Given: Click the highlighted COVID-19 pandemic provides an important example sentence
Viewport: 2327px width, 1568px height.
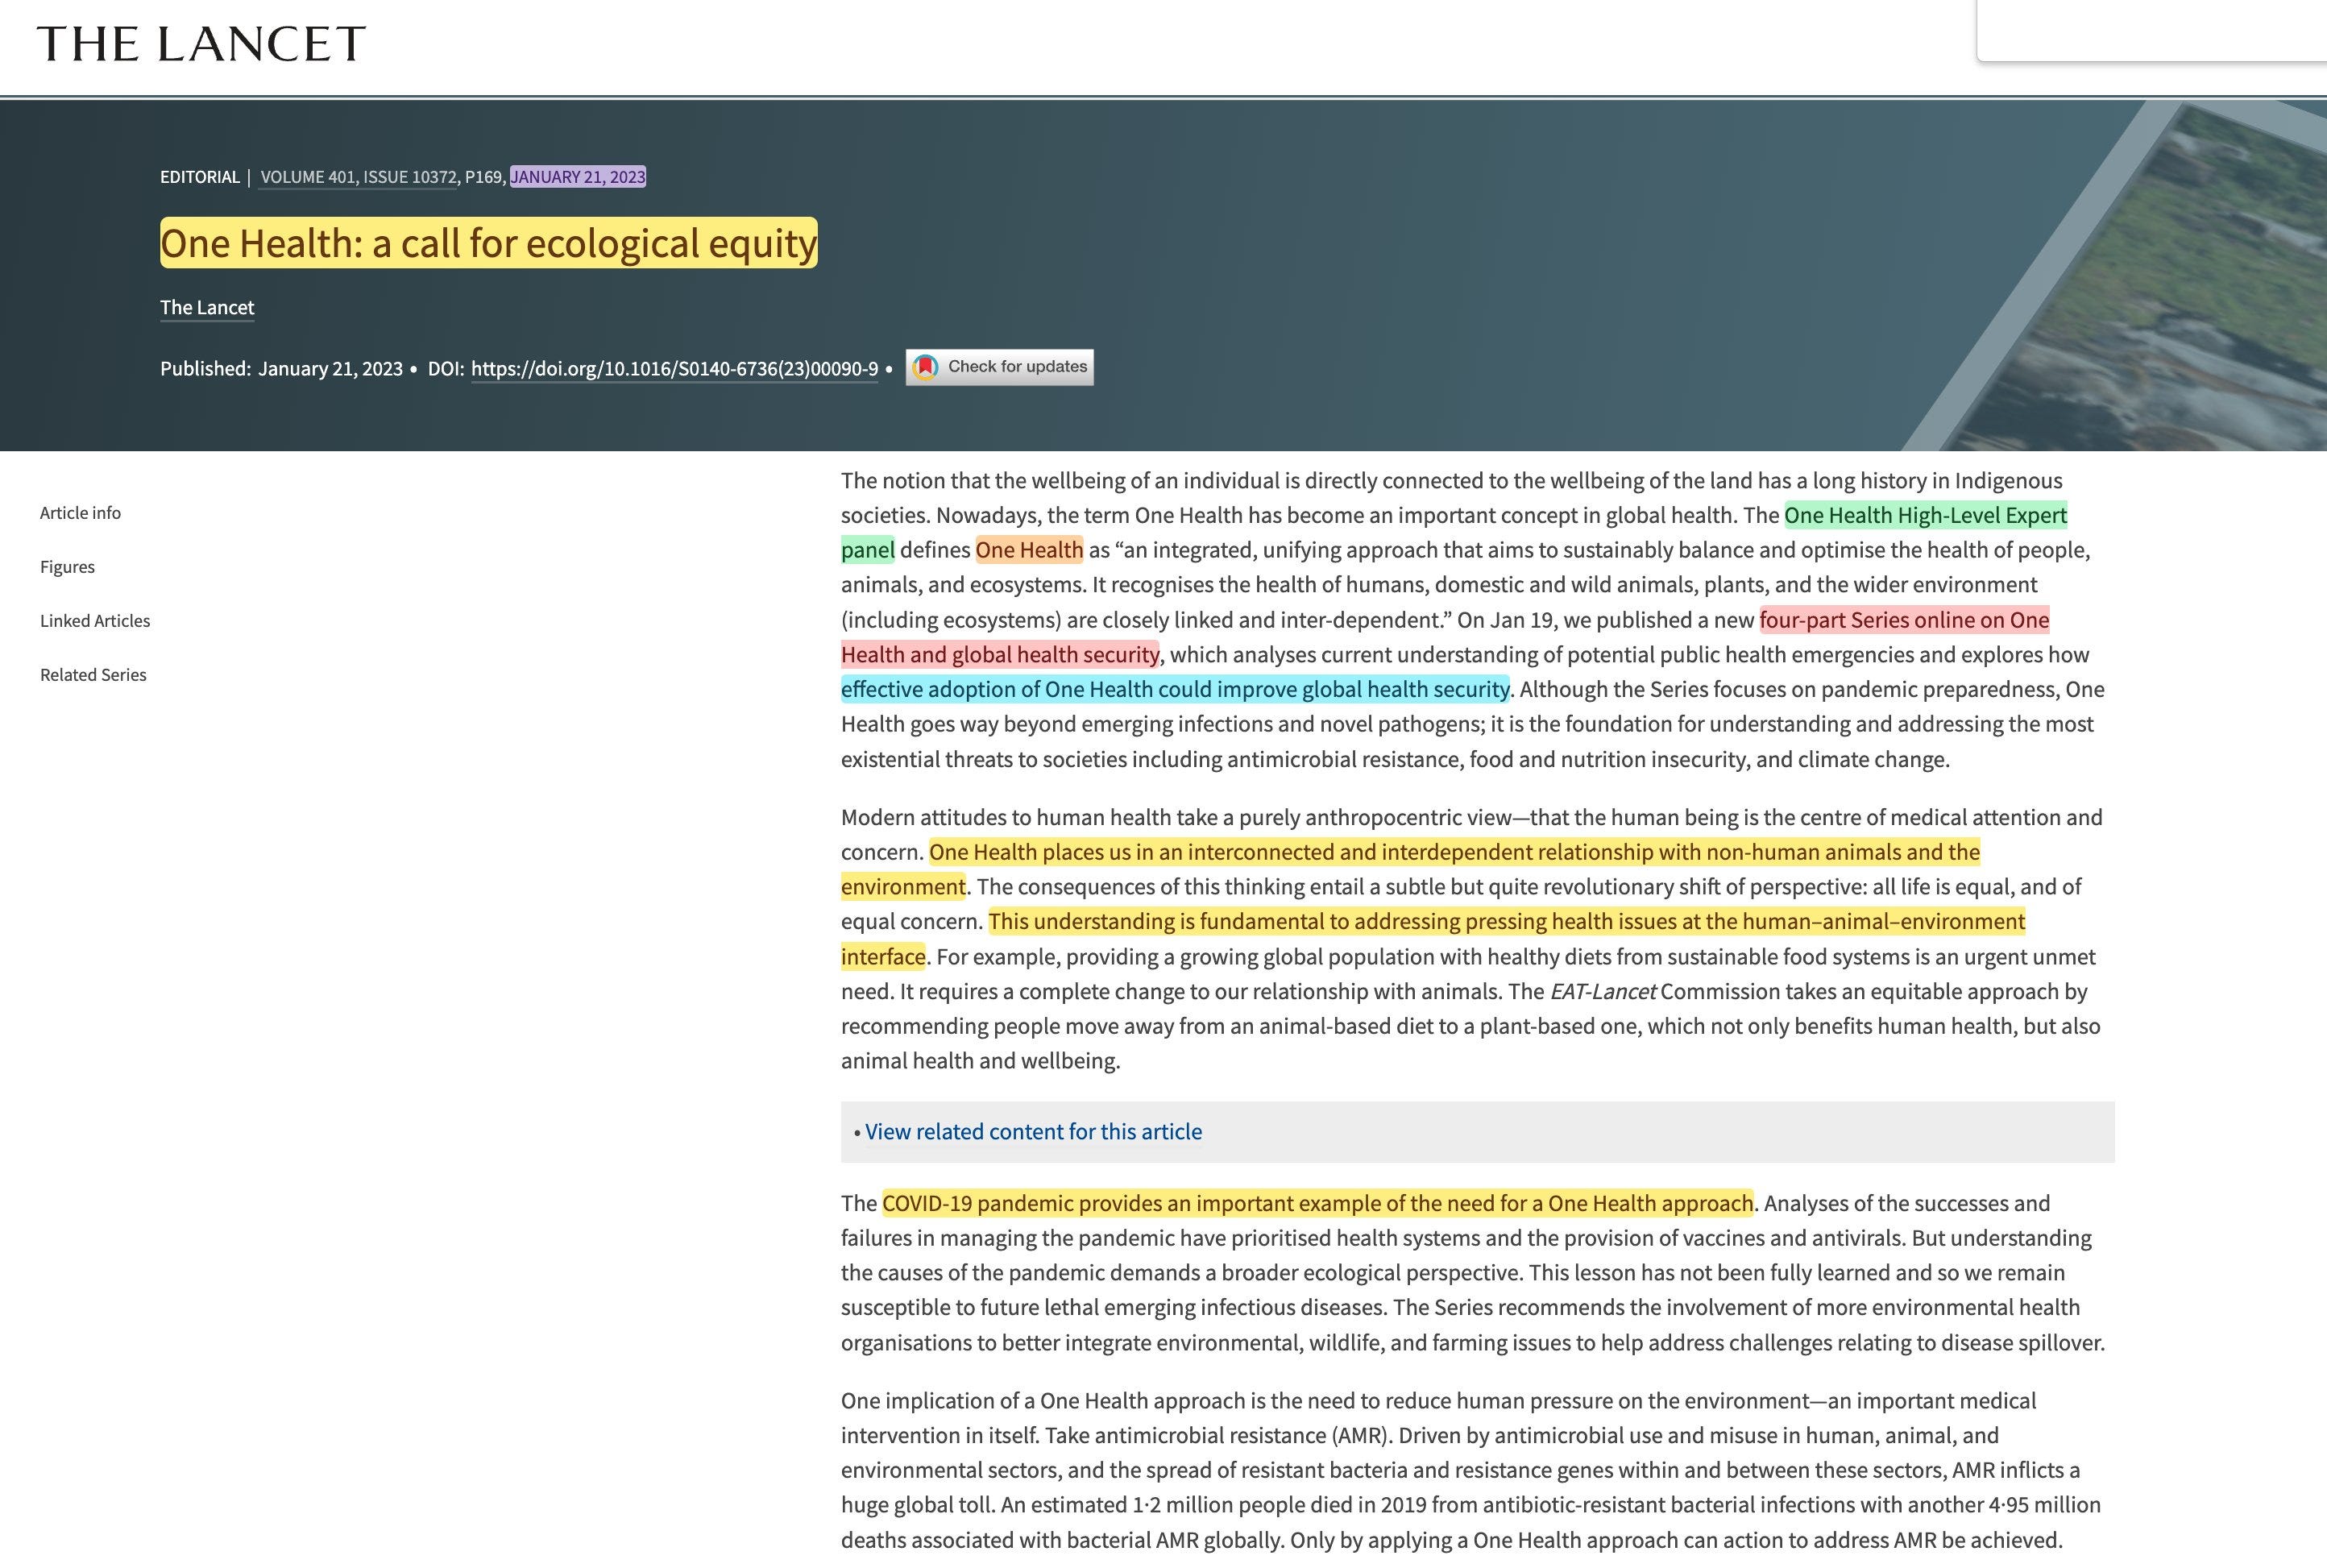Looking at the screenshot, I should [x=1317, y=1203].
